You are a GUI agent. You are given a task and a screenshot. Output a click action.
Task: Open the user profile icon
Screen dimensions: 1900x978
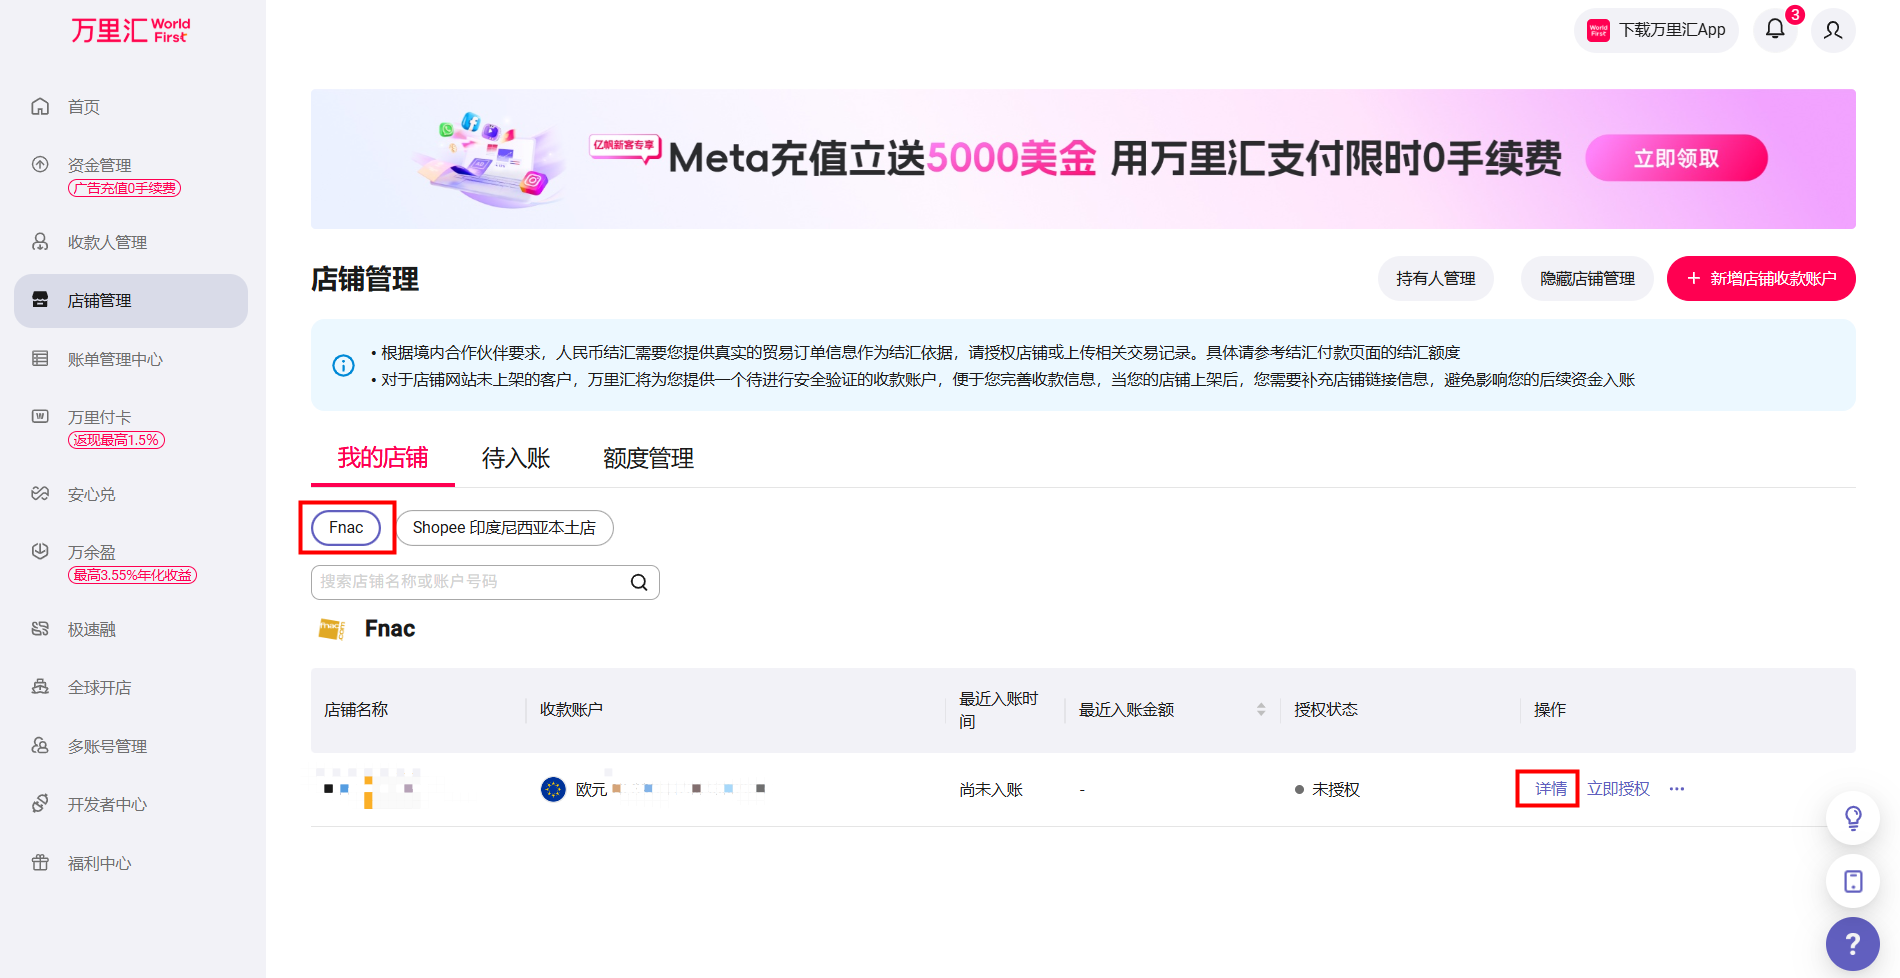pyautogui.click(x=1832, y=30)
